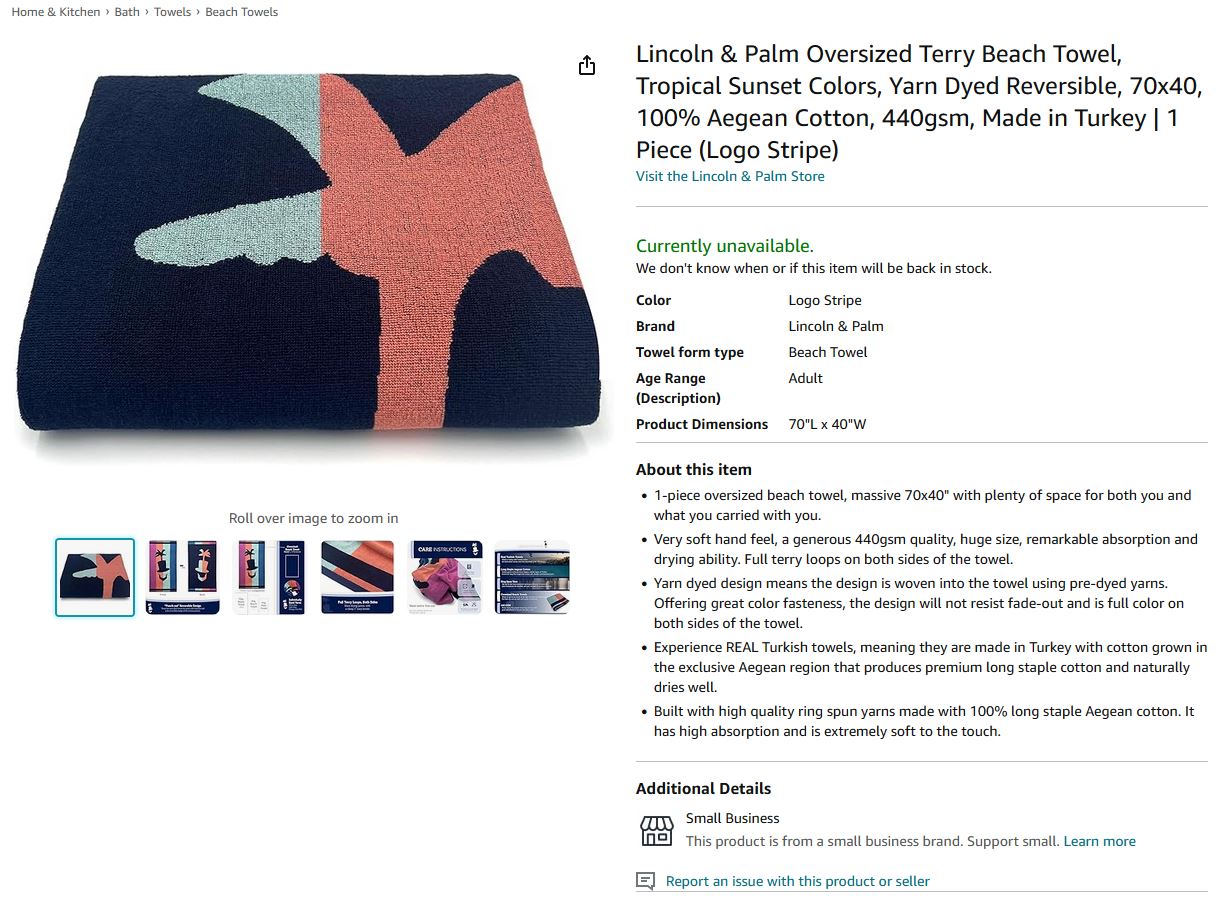Visit the Lincoln & Palm Store

point(730,176)
